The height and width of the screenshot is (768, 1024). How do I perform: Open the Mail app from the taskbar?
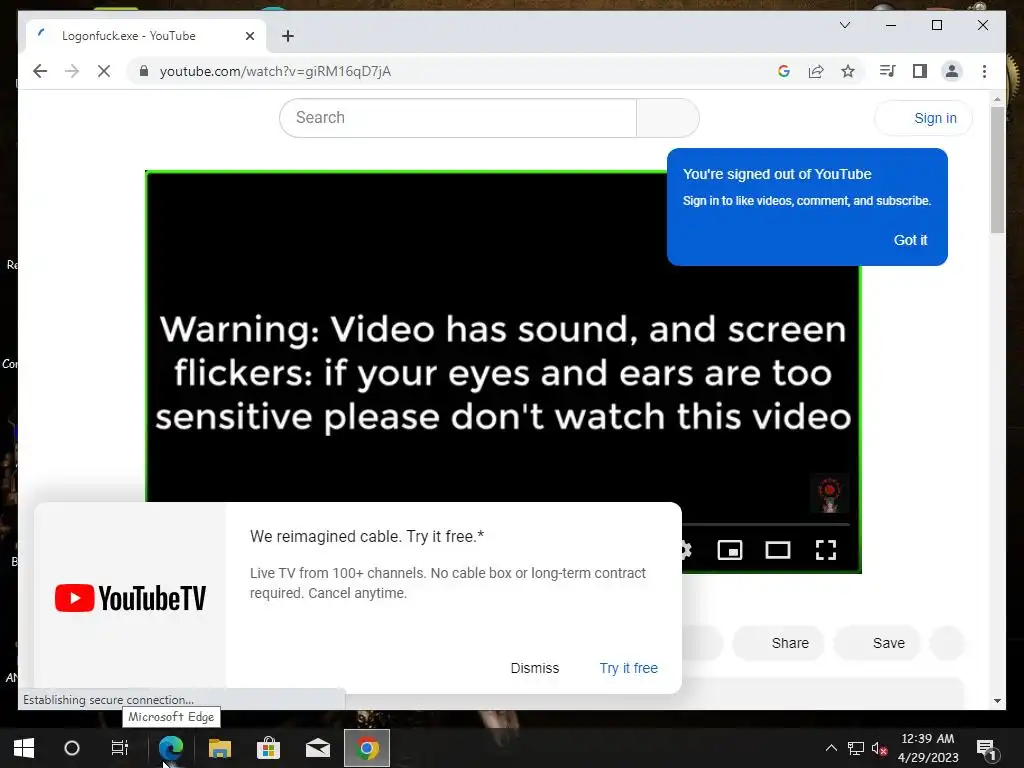pos(317,748)
